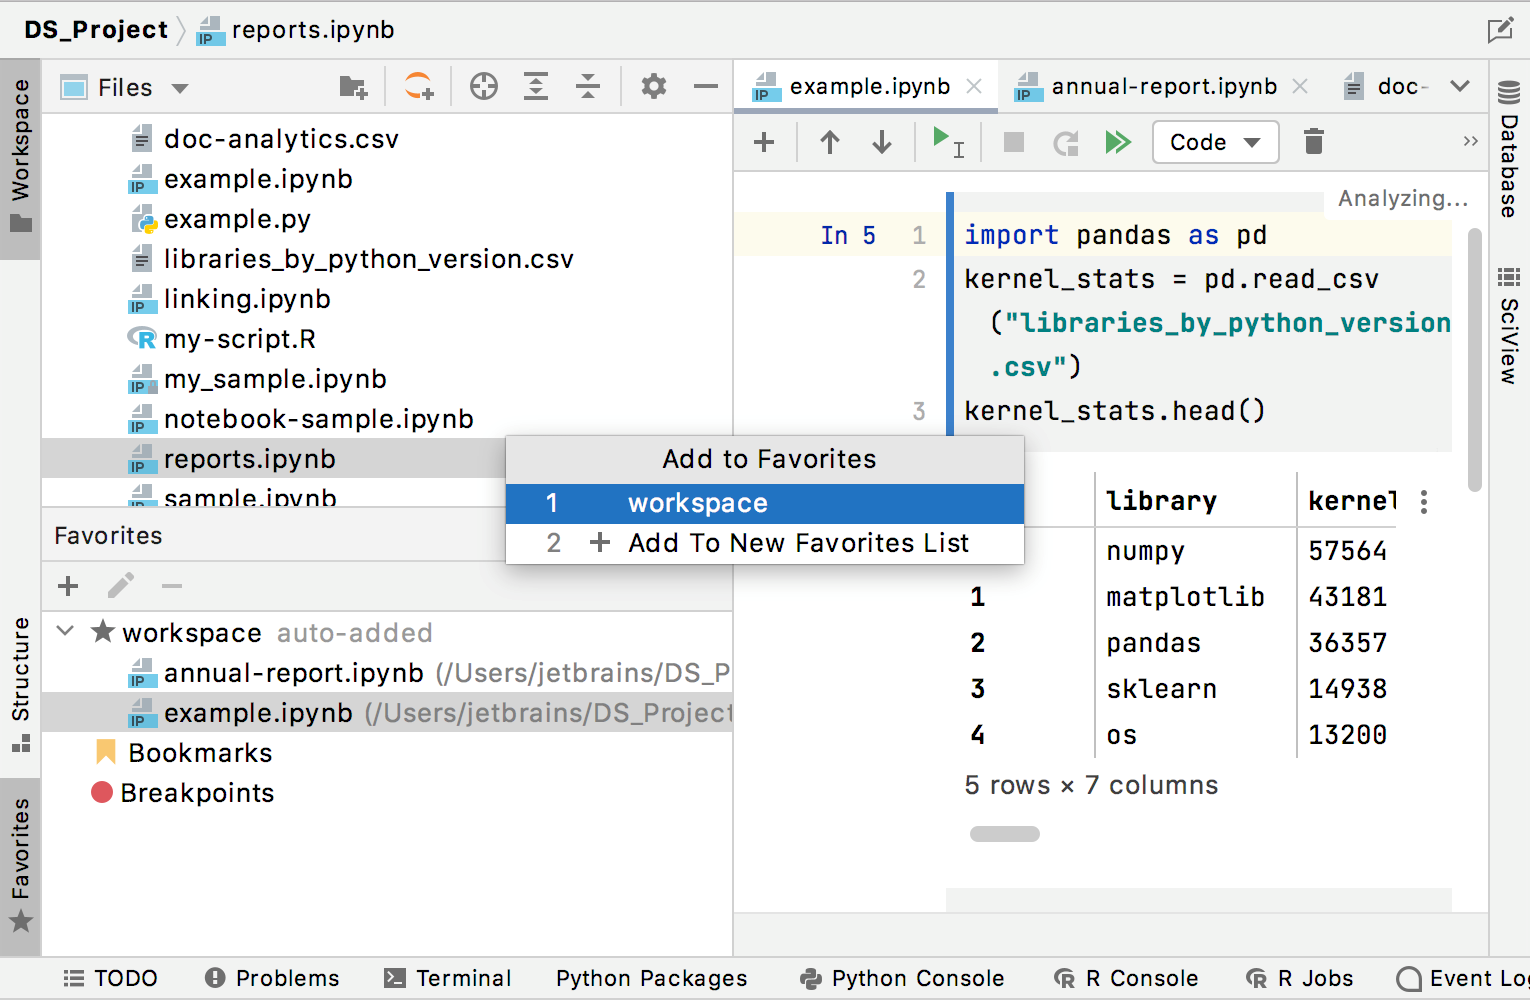The height and width of the screenshot is (1000, 1530).
Task: Close the annual-report.ipynb tab
Action: (1300, 87)
